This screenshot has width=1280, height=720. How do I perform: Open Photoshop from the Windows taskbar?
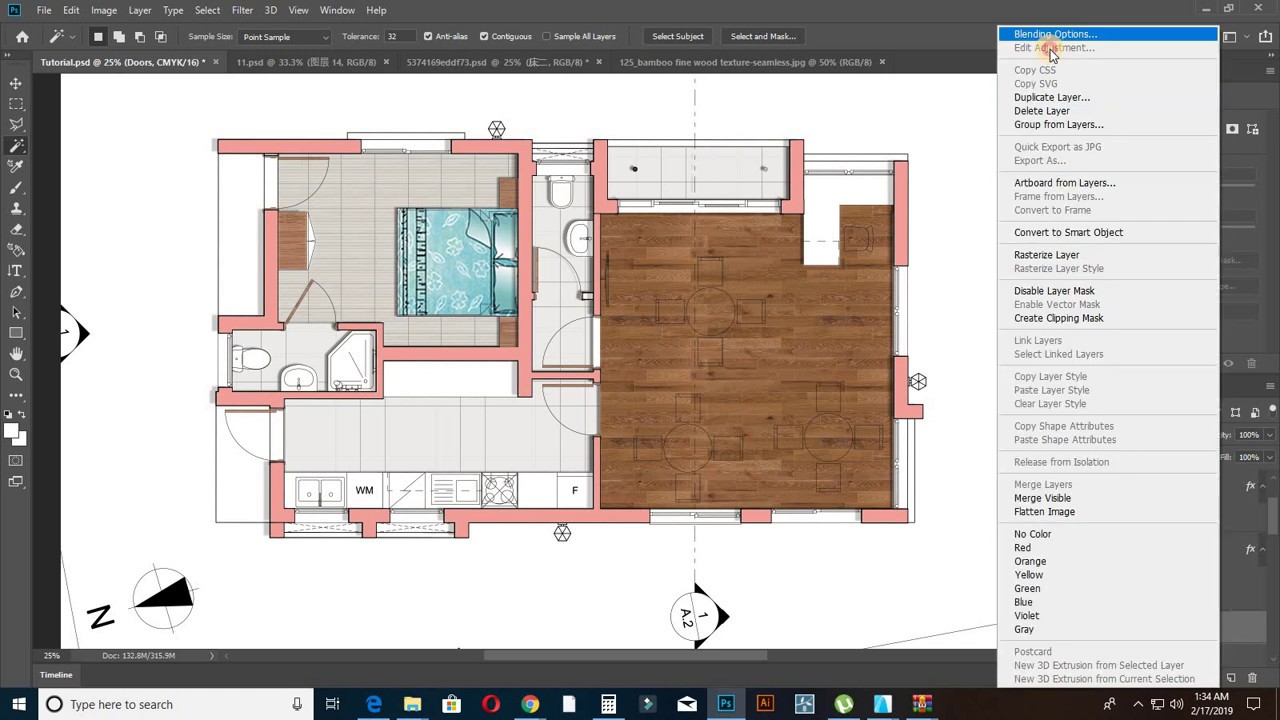pyautogui.click(x=726, y=704)
